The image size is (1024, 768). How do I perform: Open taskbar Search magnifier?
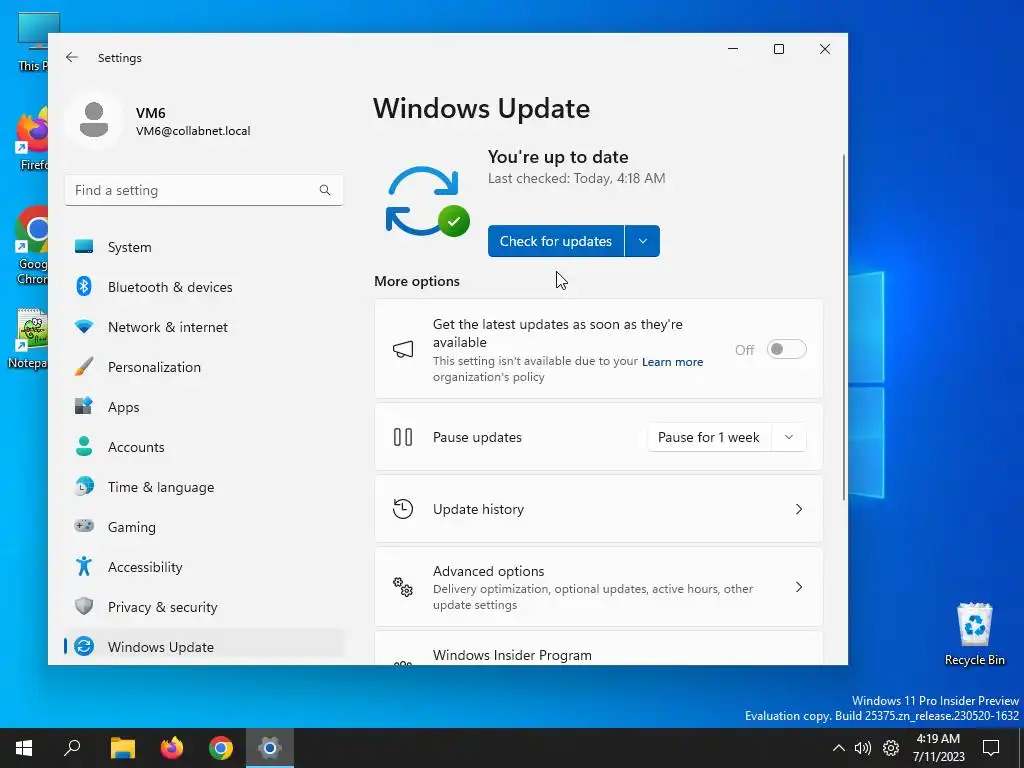[x=72, y=747]
